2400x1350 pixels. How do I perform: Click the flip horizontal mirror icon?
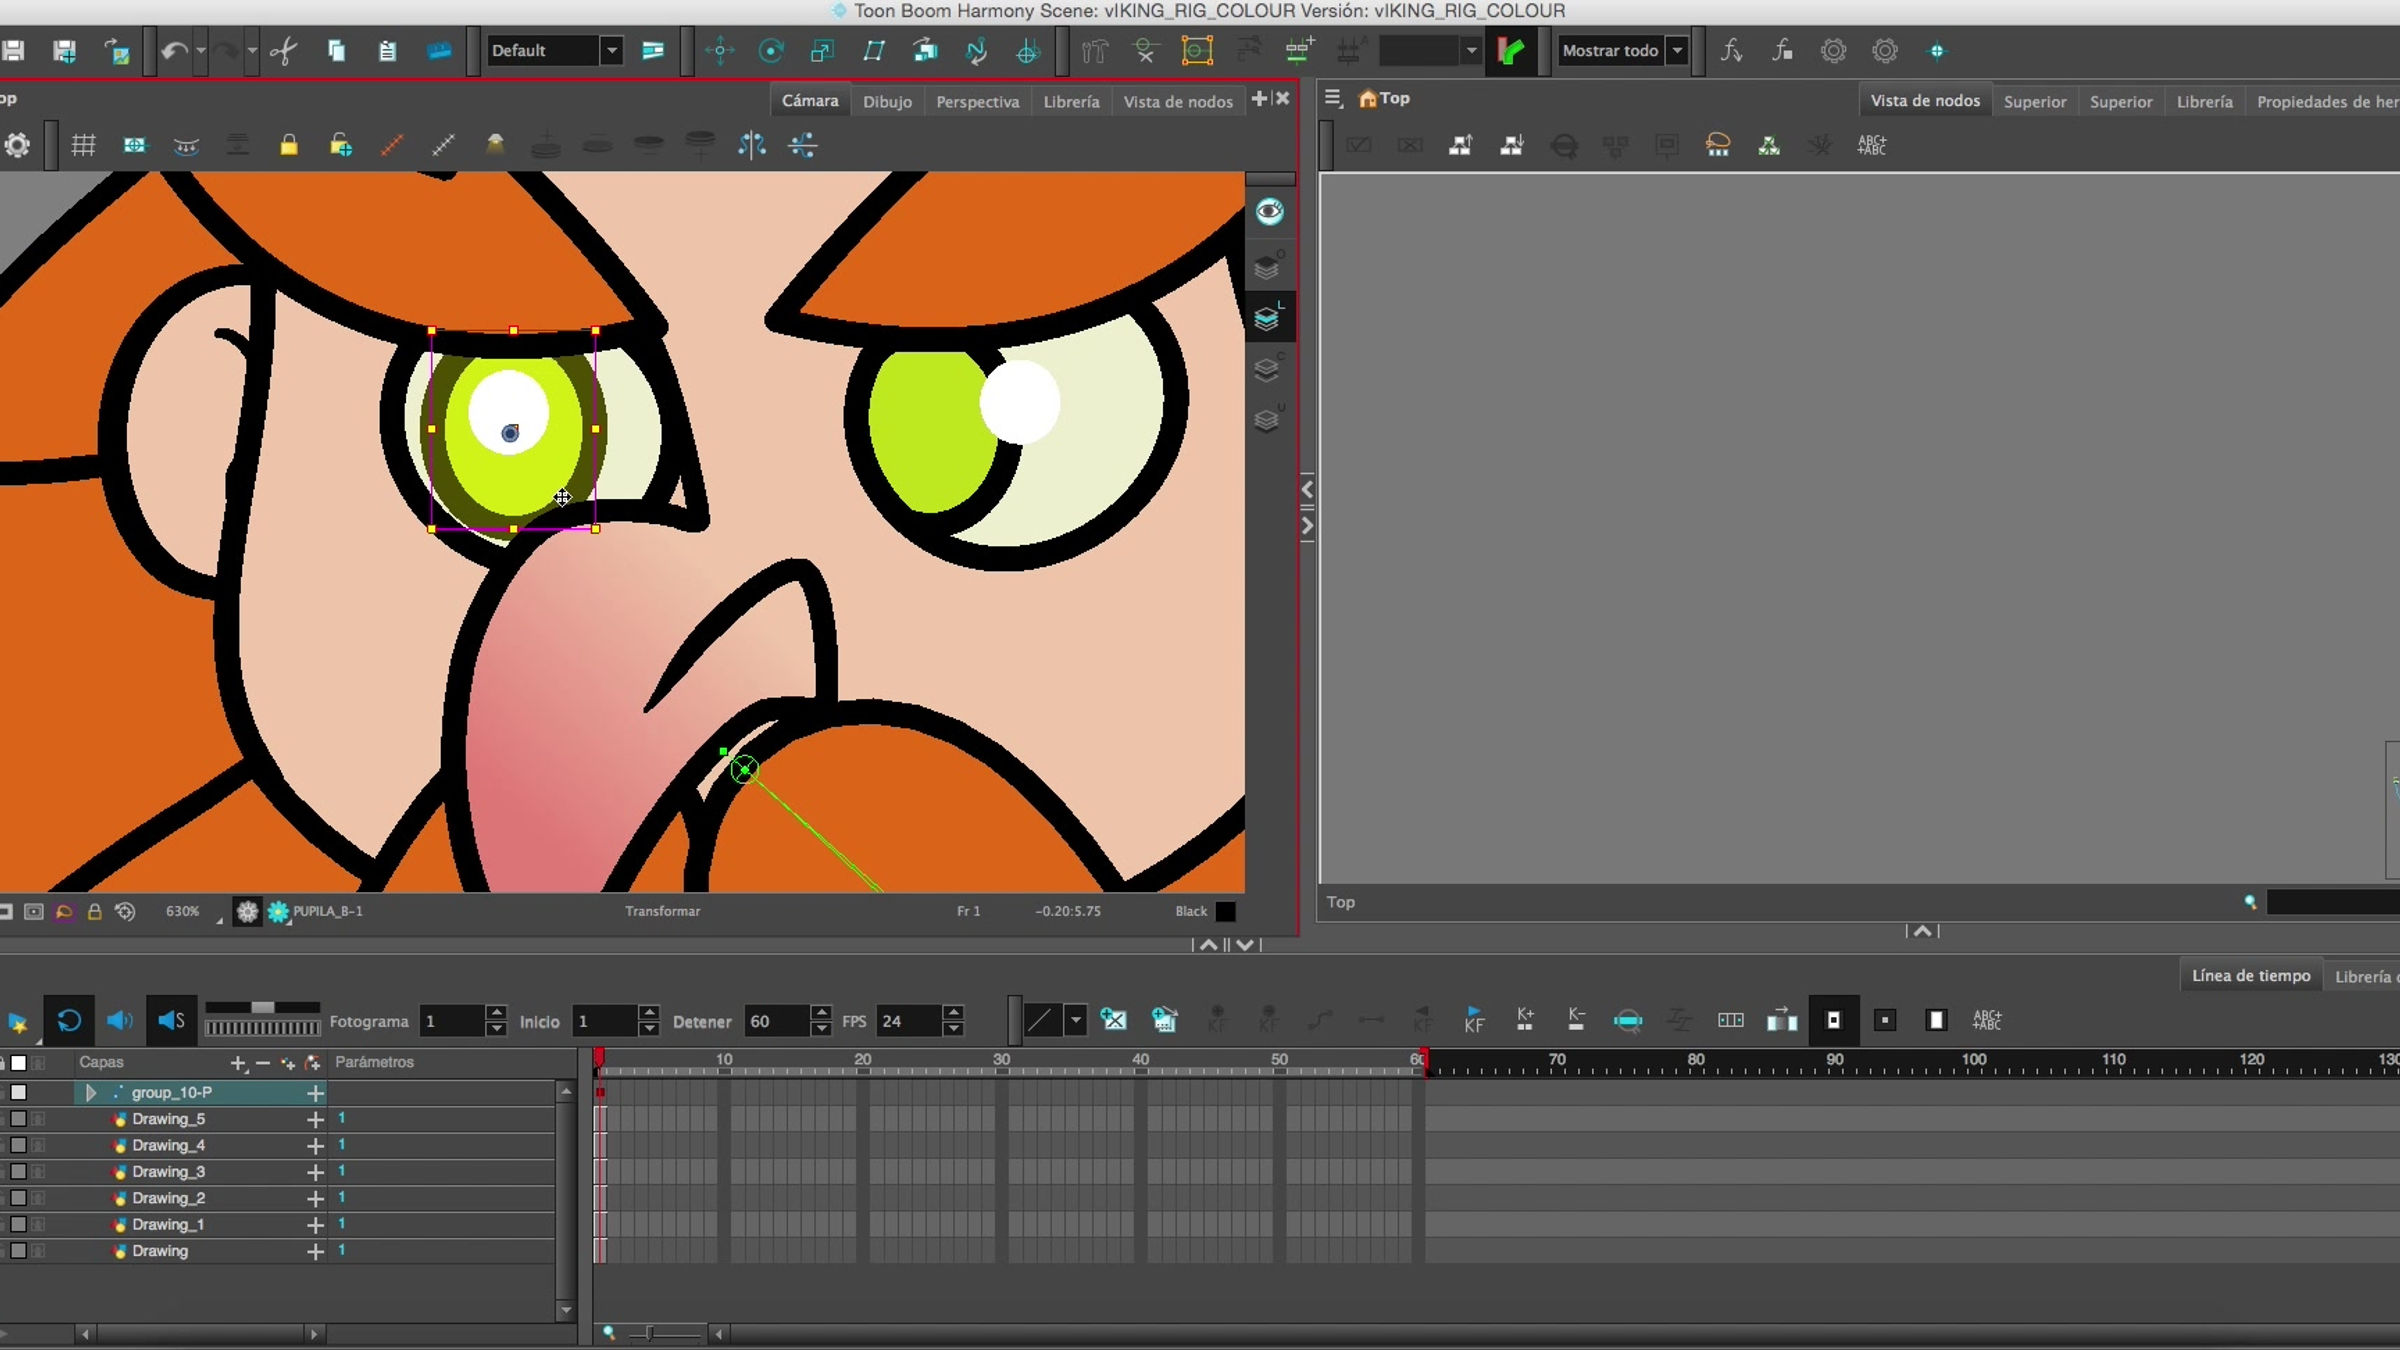pos(751,146)
